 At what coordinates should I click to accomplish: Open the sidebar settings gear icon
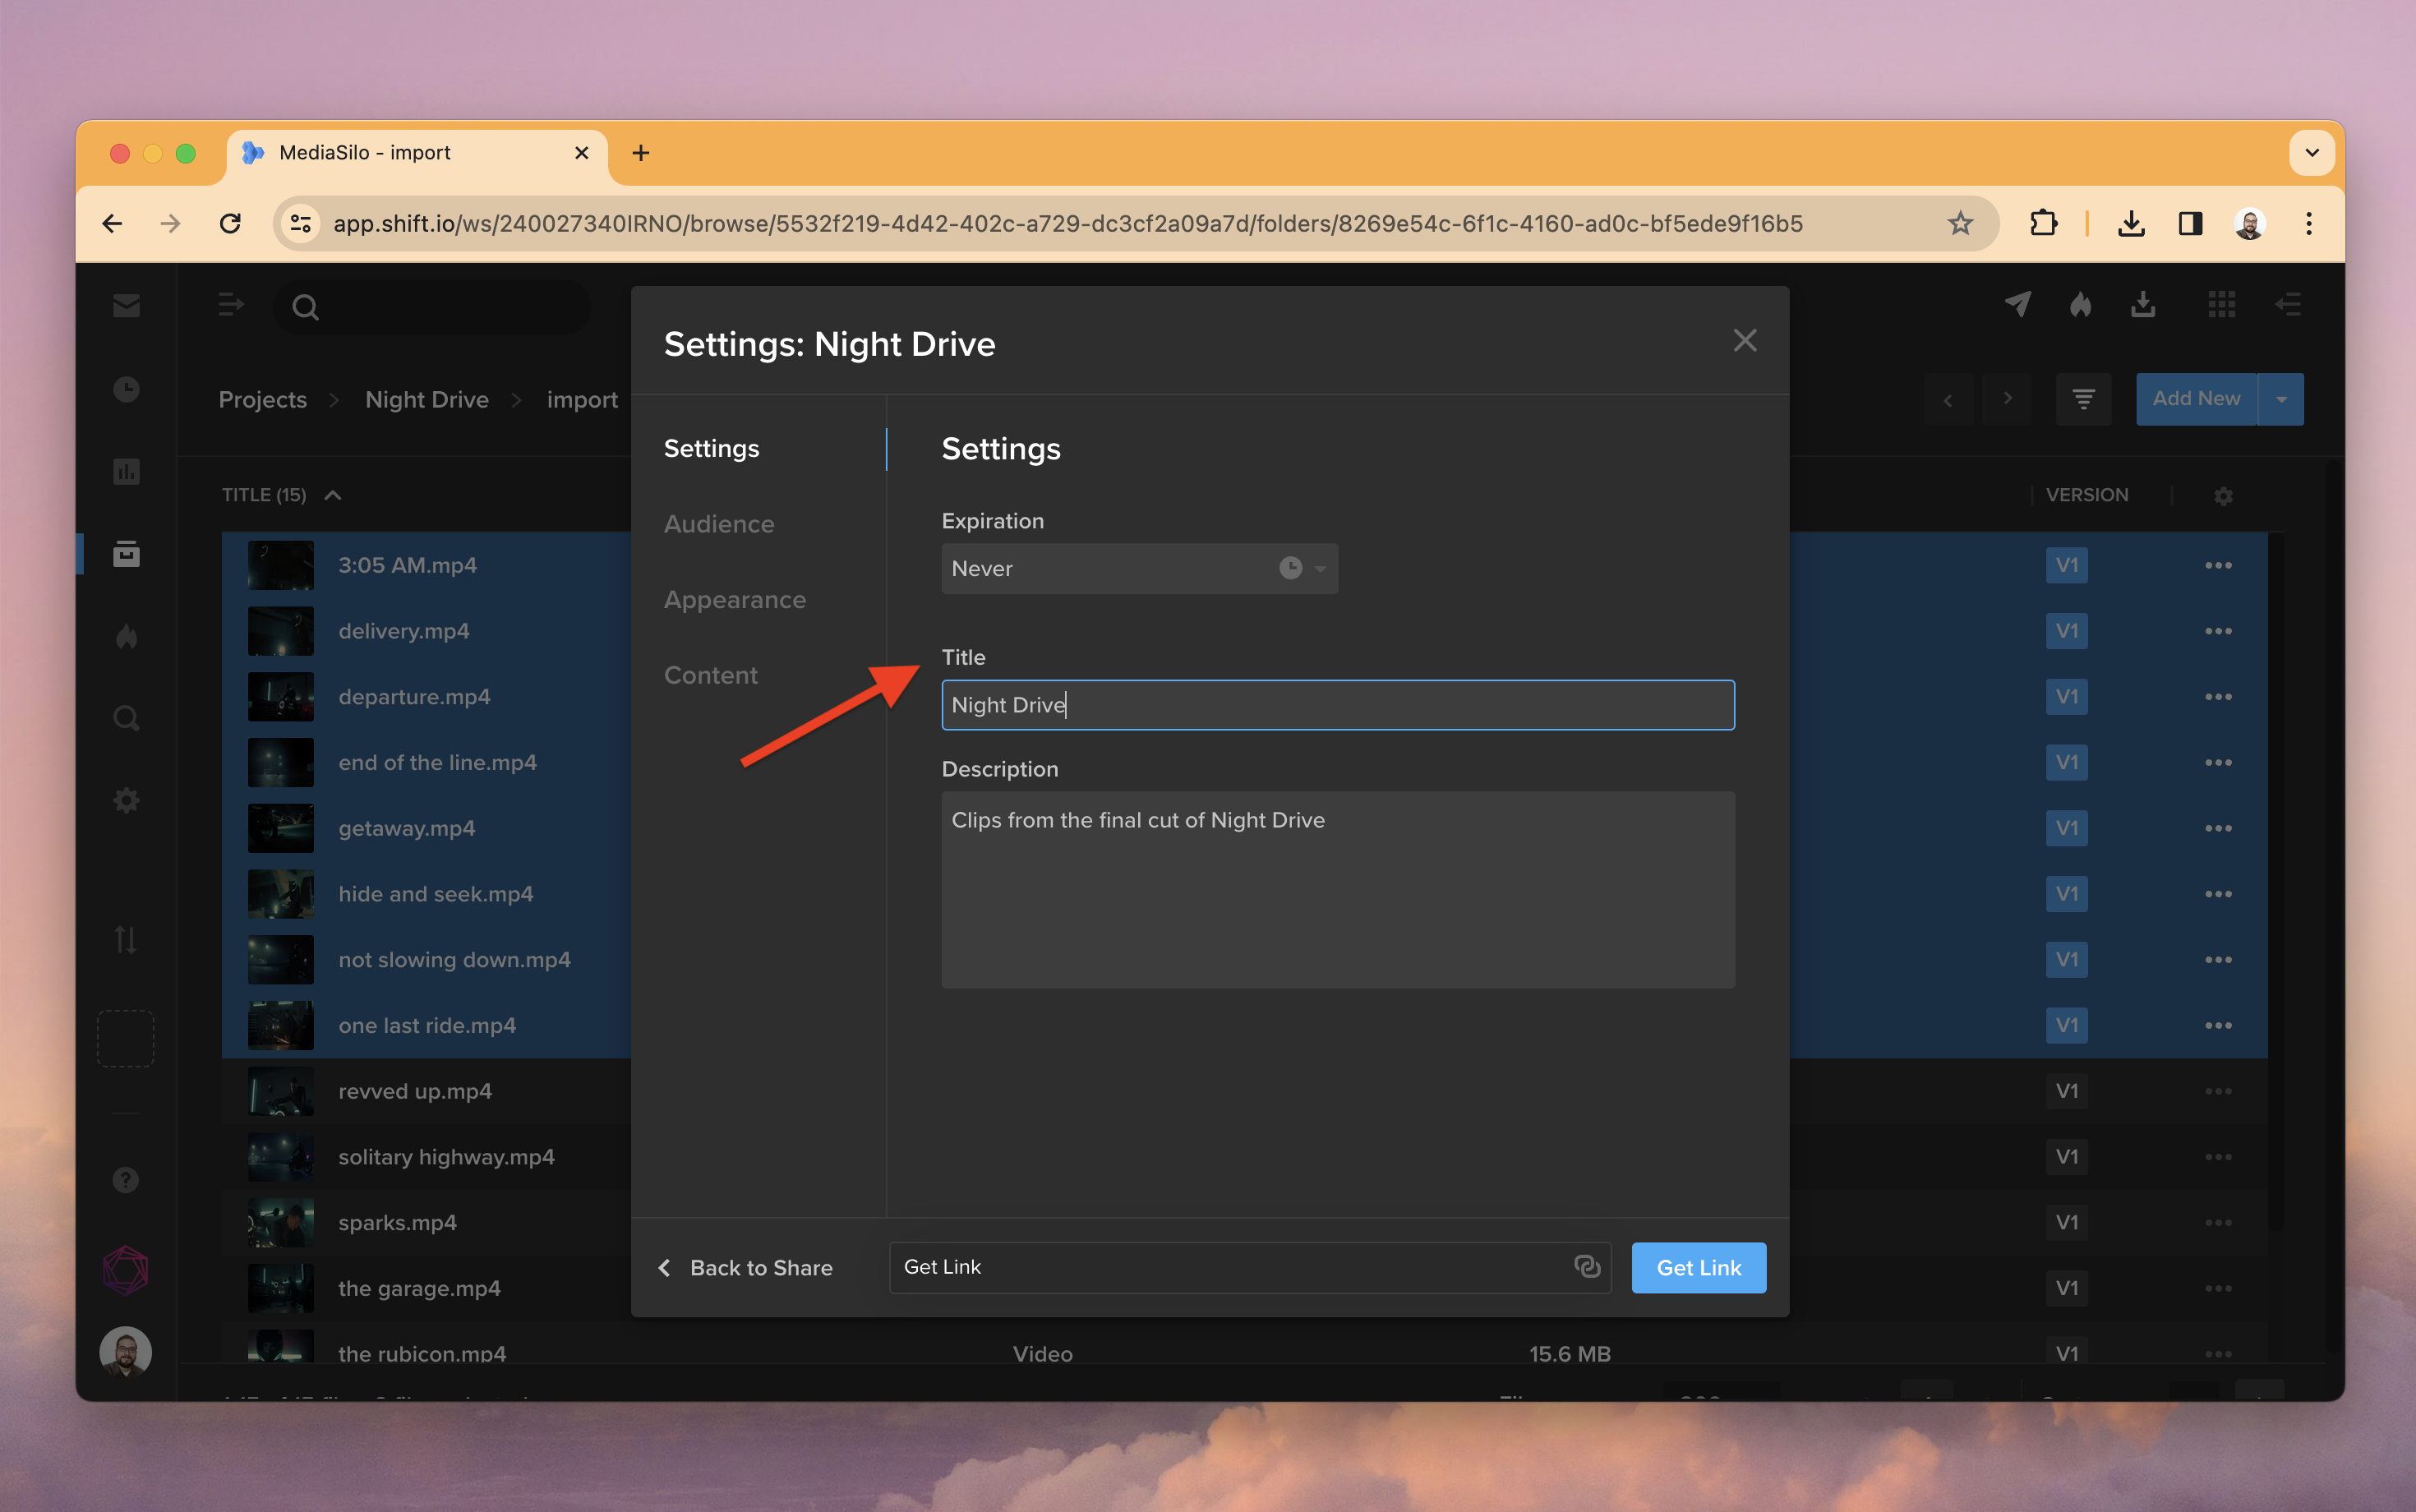pos(126,800)
